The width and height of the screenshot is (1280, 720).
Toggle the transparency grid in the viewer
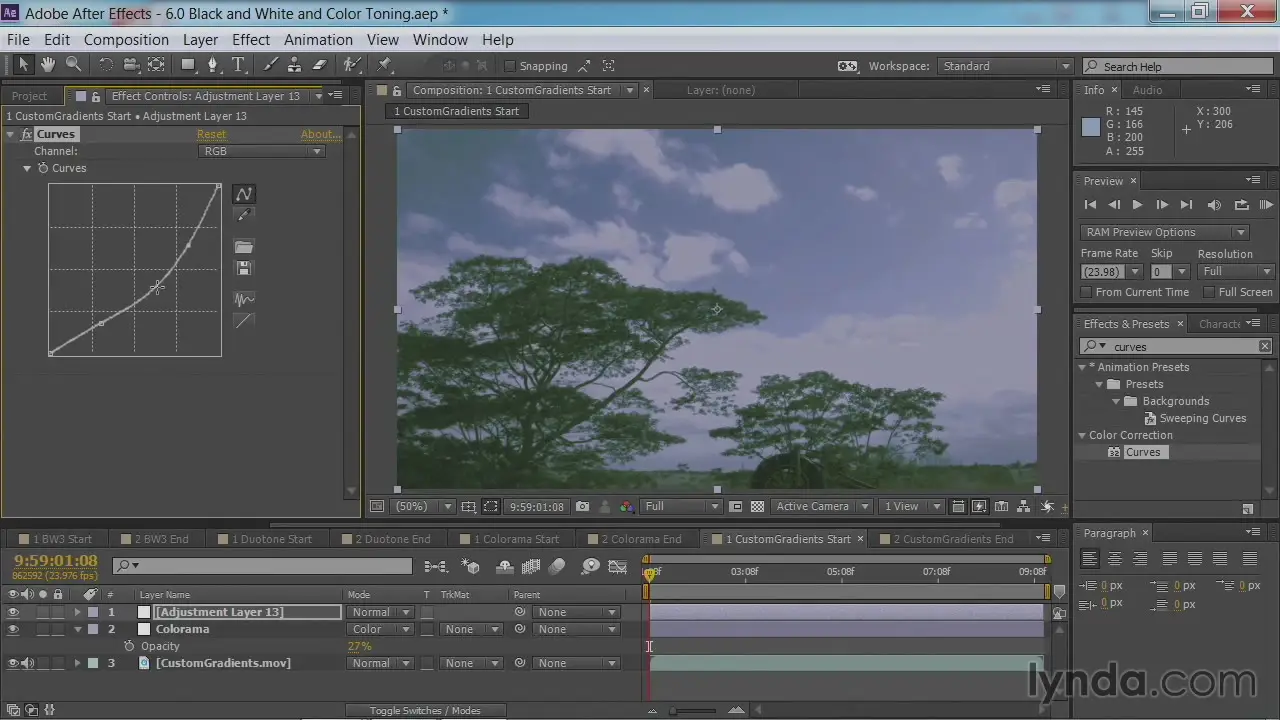pos(757,506)
